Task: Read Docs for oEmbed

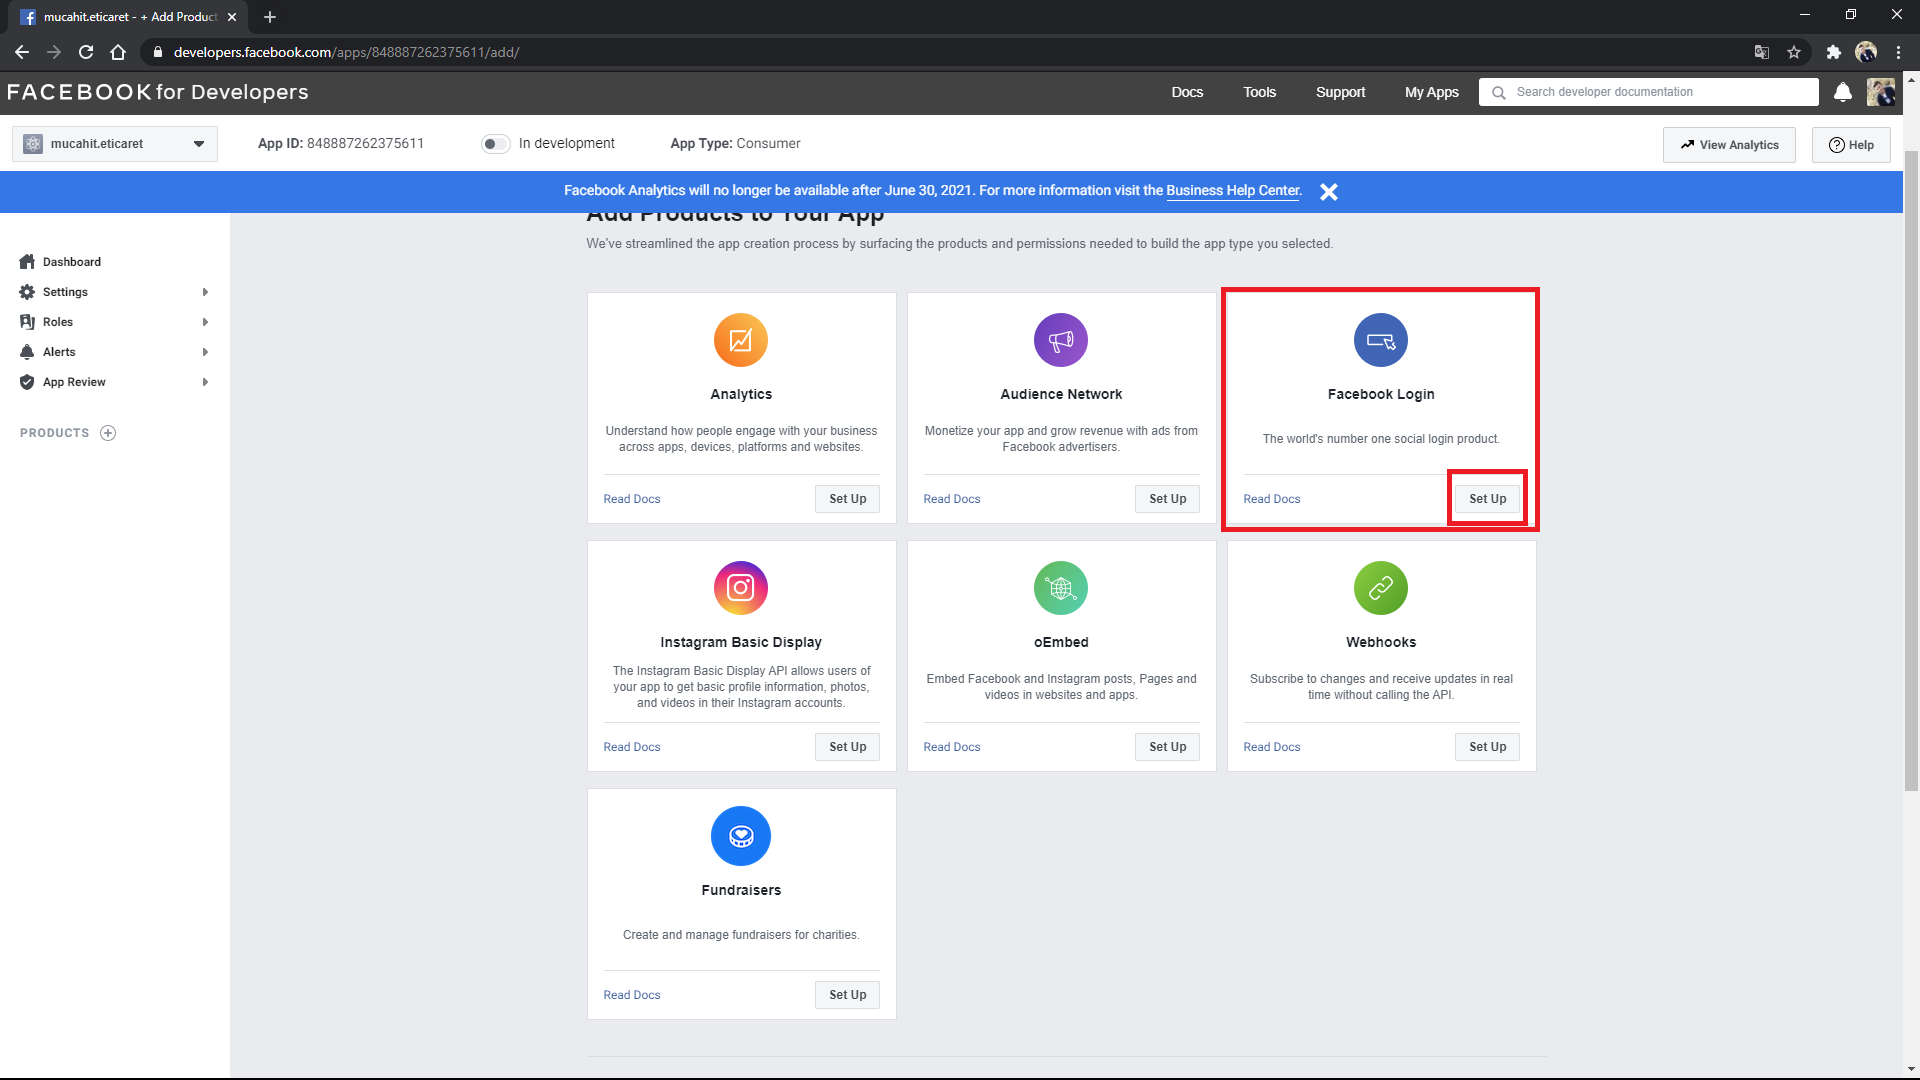Action: pyautogui.click(x=952, y=747)
